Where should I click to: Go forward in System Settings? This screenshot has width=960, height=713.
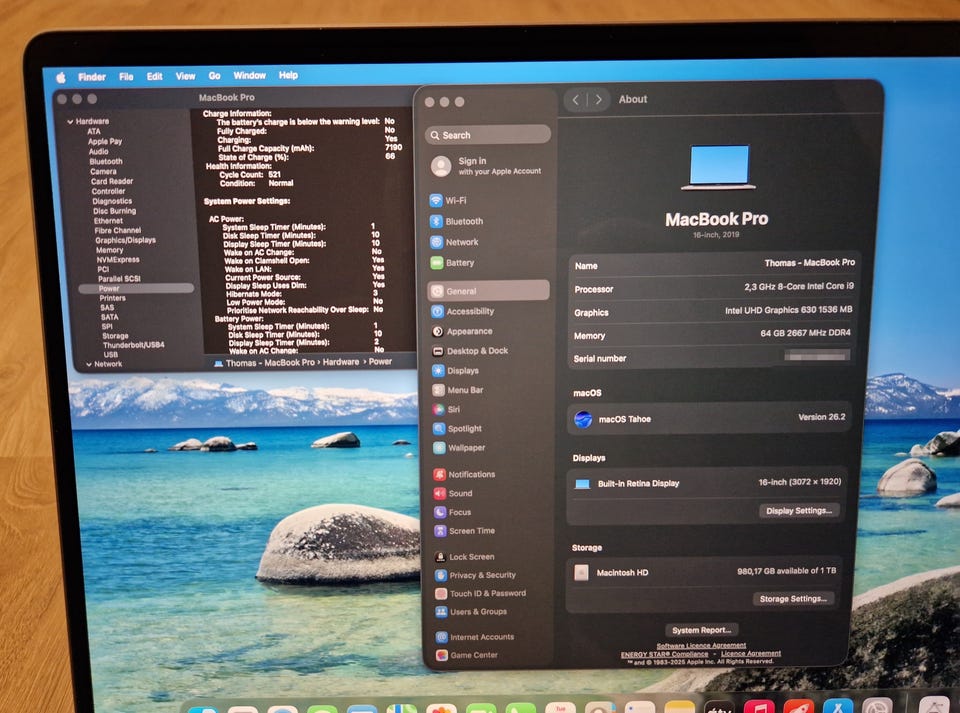pos(599,99)
